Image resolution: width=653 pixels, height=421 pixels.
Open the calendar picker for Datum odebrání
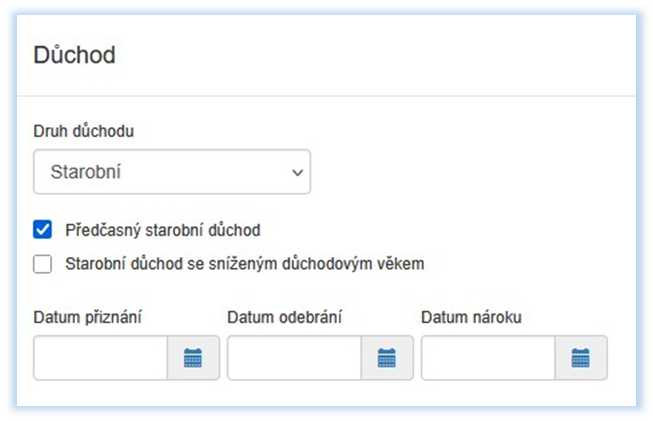click(387, 358)
